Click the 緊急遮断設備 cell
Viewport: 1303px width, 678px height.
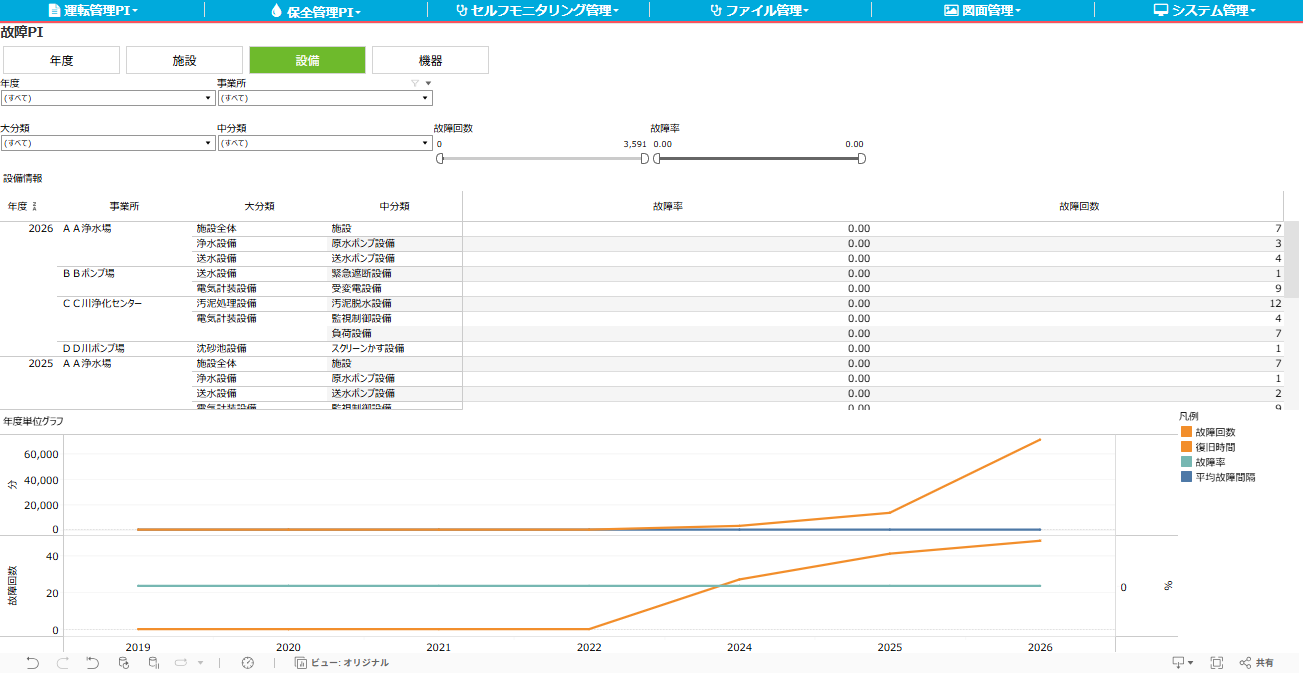click(x=361, y=273)
